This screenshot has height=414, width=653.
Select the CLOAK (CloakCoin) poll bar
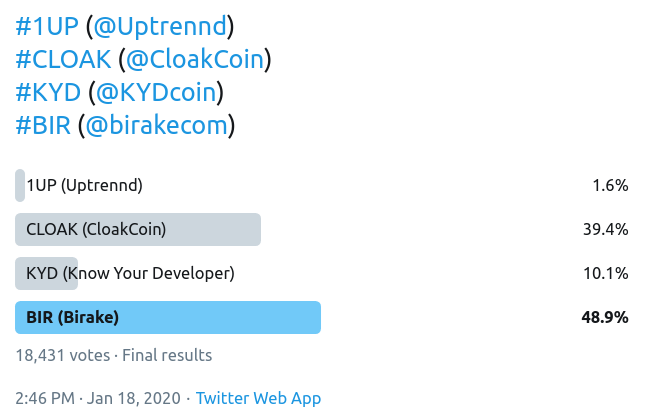(138, 229)
